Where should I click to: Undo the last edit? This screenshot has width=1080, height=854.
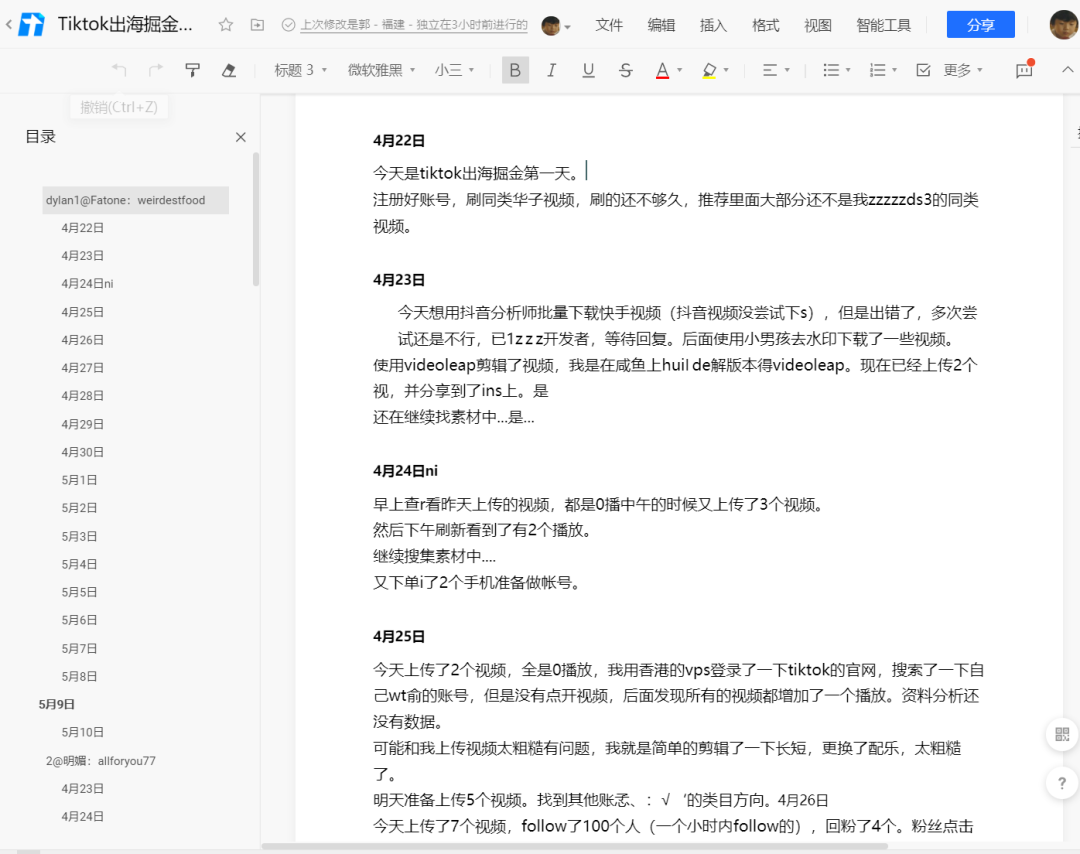coord(119,70)
